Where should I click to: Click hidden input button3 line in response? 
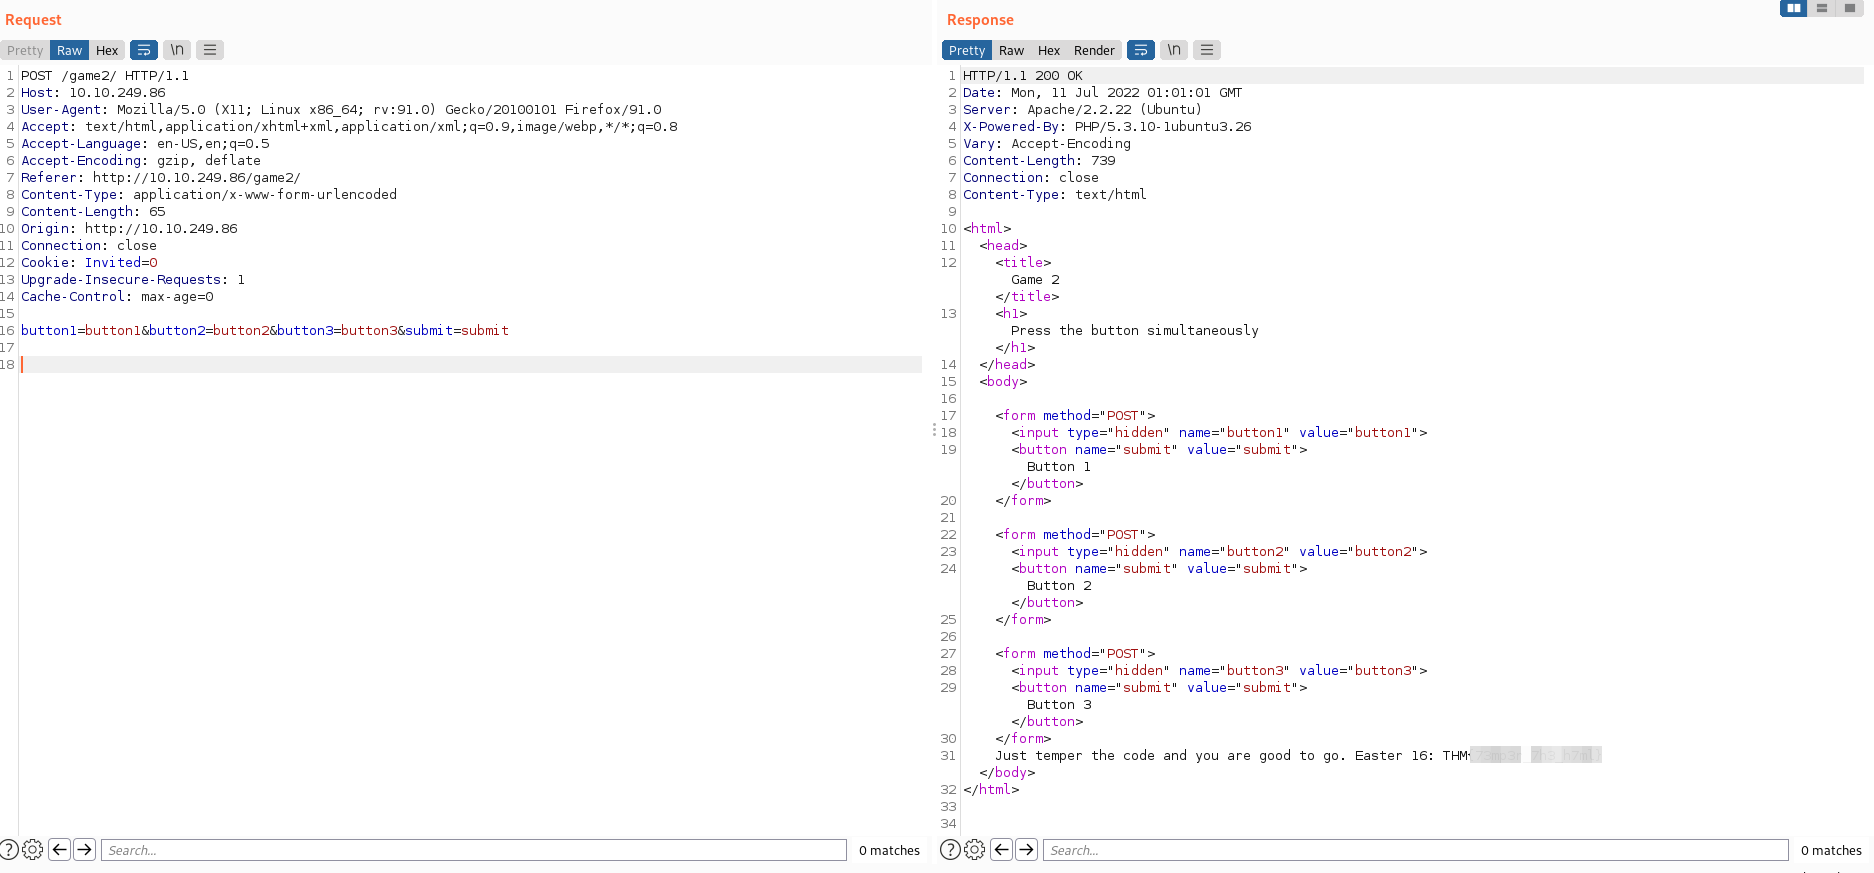click(x=1219, y=671)
